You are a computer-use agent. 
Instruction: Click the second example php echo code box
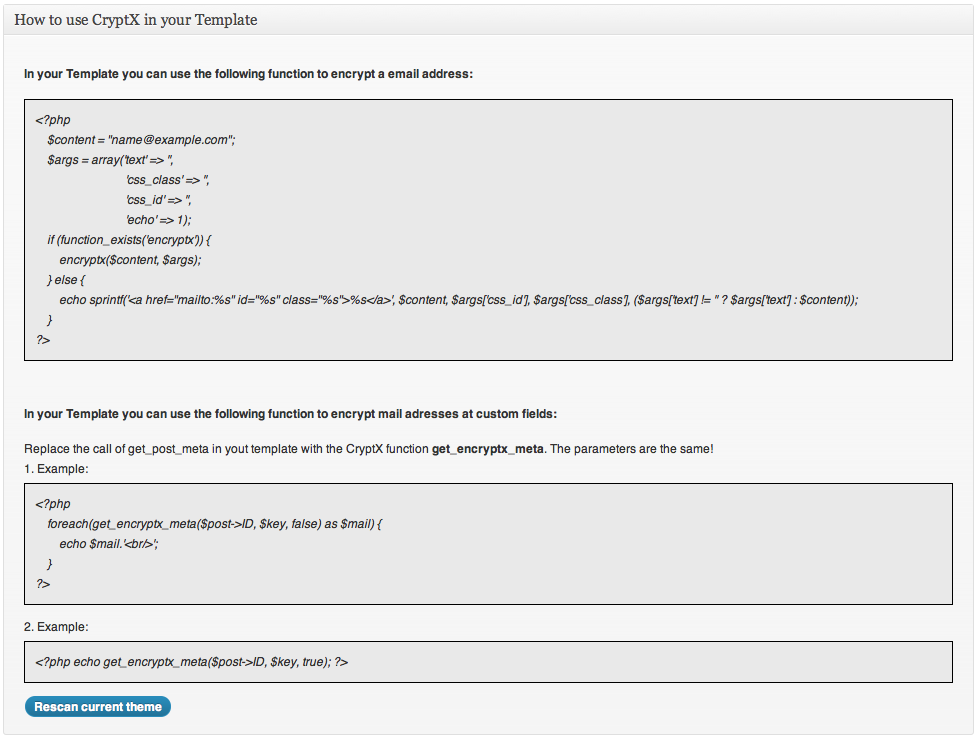488,662
